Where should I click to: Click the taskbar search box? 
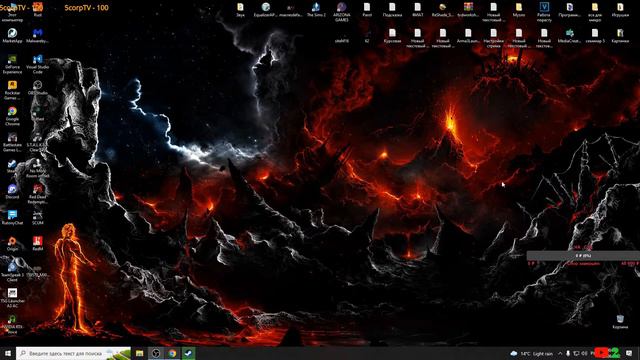73,353
